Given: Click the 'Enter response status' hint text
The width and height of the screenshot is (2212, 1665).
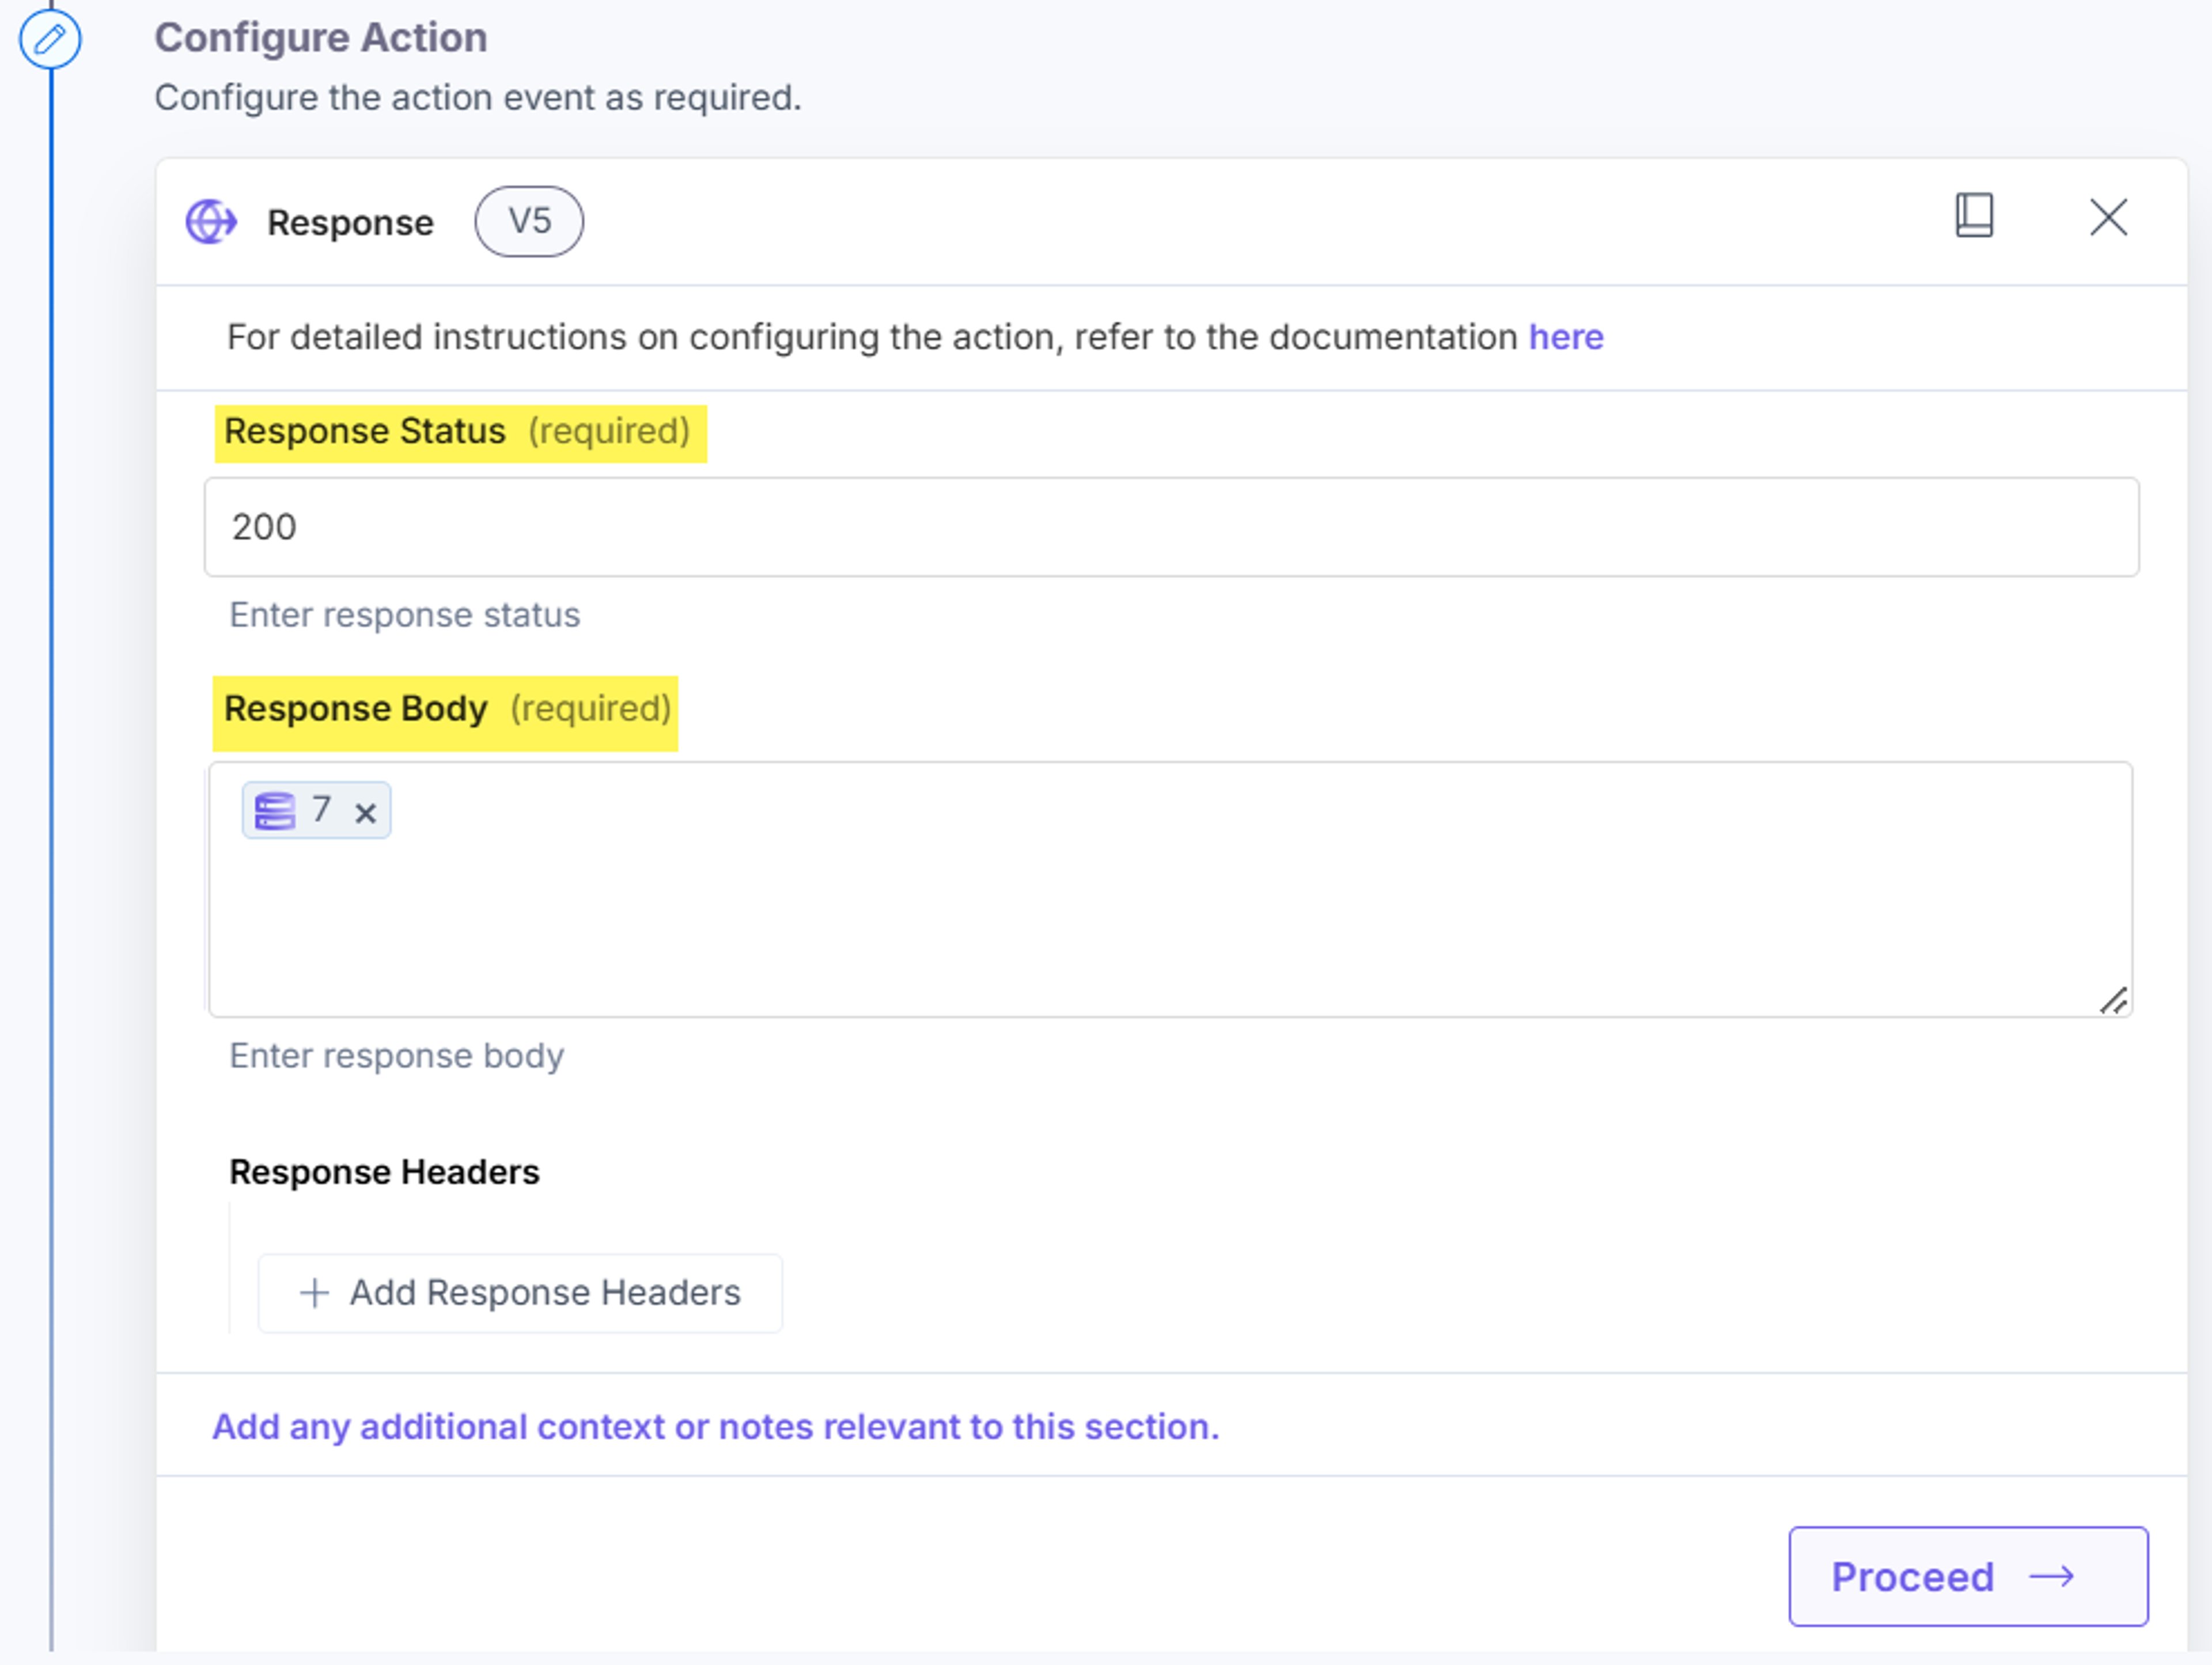Looking at the screenshot, I should 405,615.
